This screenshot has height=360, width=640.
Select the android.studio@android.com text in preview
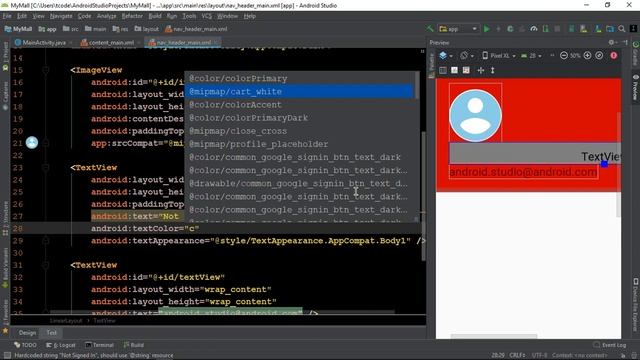(x=523, y=172)
